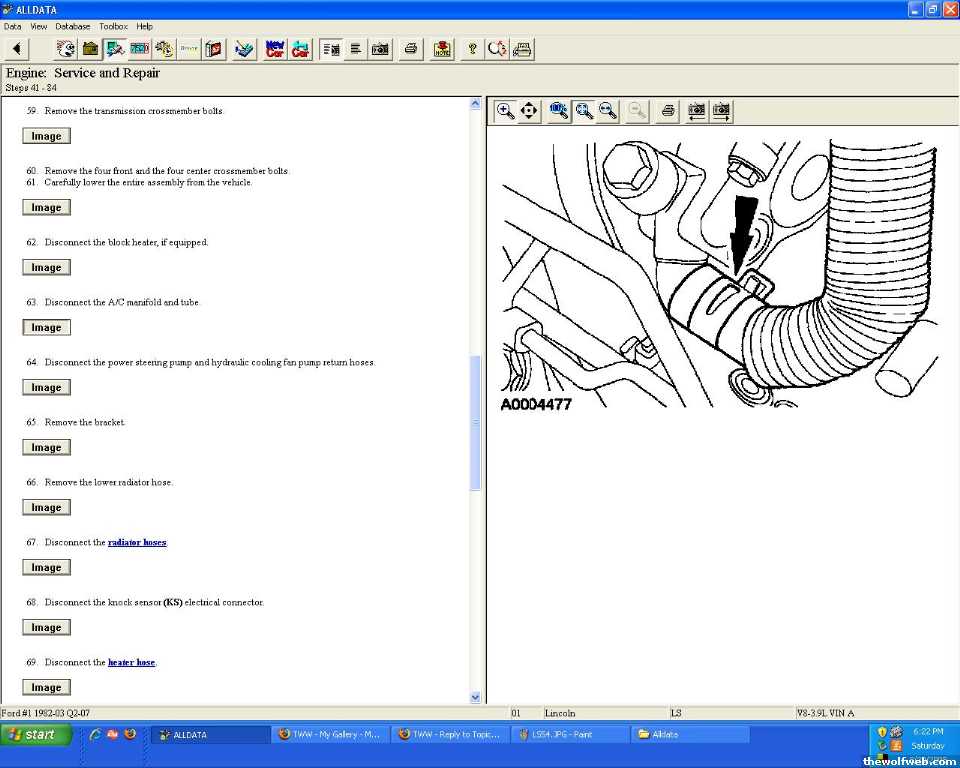The width and height of the screenshot is (960, 768).
Task: Select the zoom-in magnifier tool above the diagram
Action: [x=506, y=111]
